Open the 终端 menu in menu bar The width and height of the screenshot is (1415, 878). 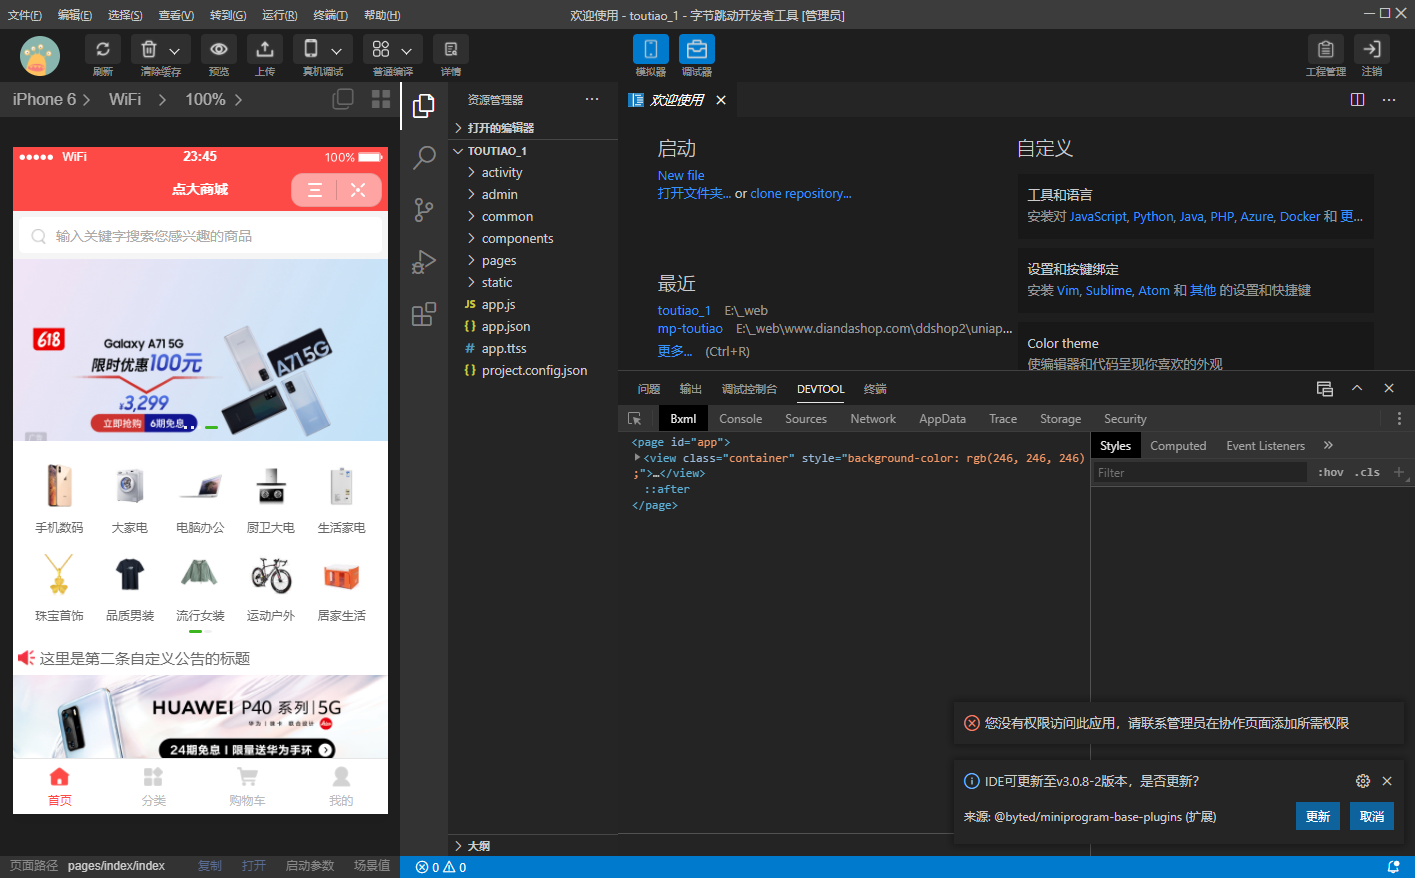coord(330,15)
